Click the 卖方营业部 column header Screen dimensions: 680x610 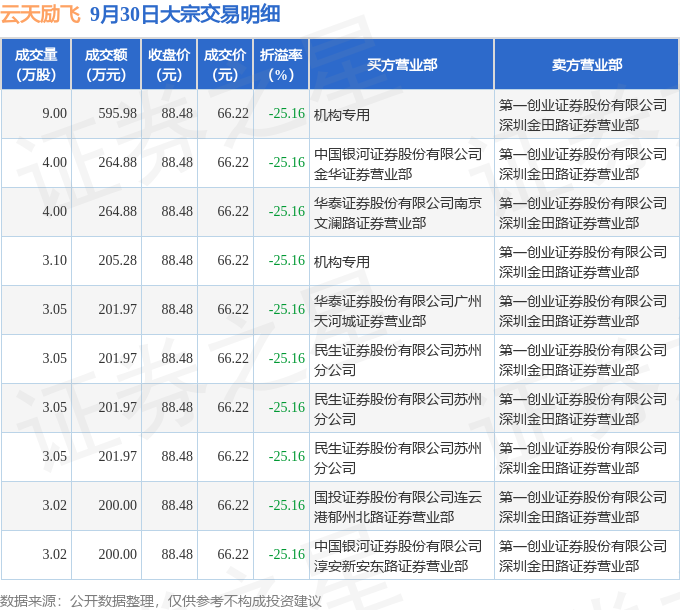pos(586,64)
